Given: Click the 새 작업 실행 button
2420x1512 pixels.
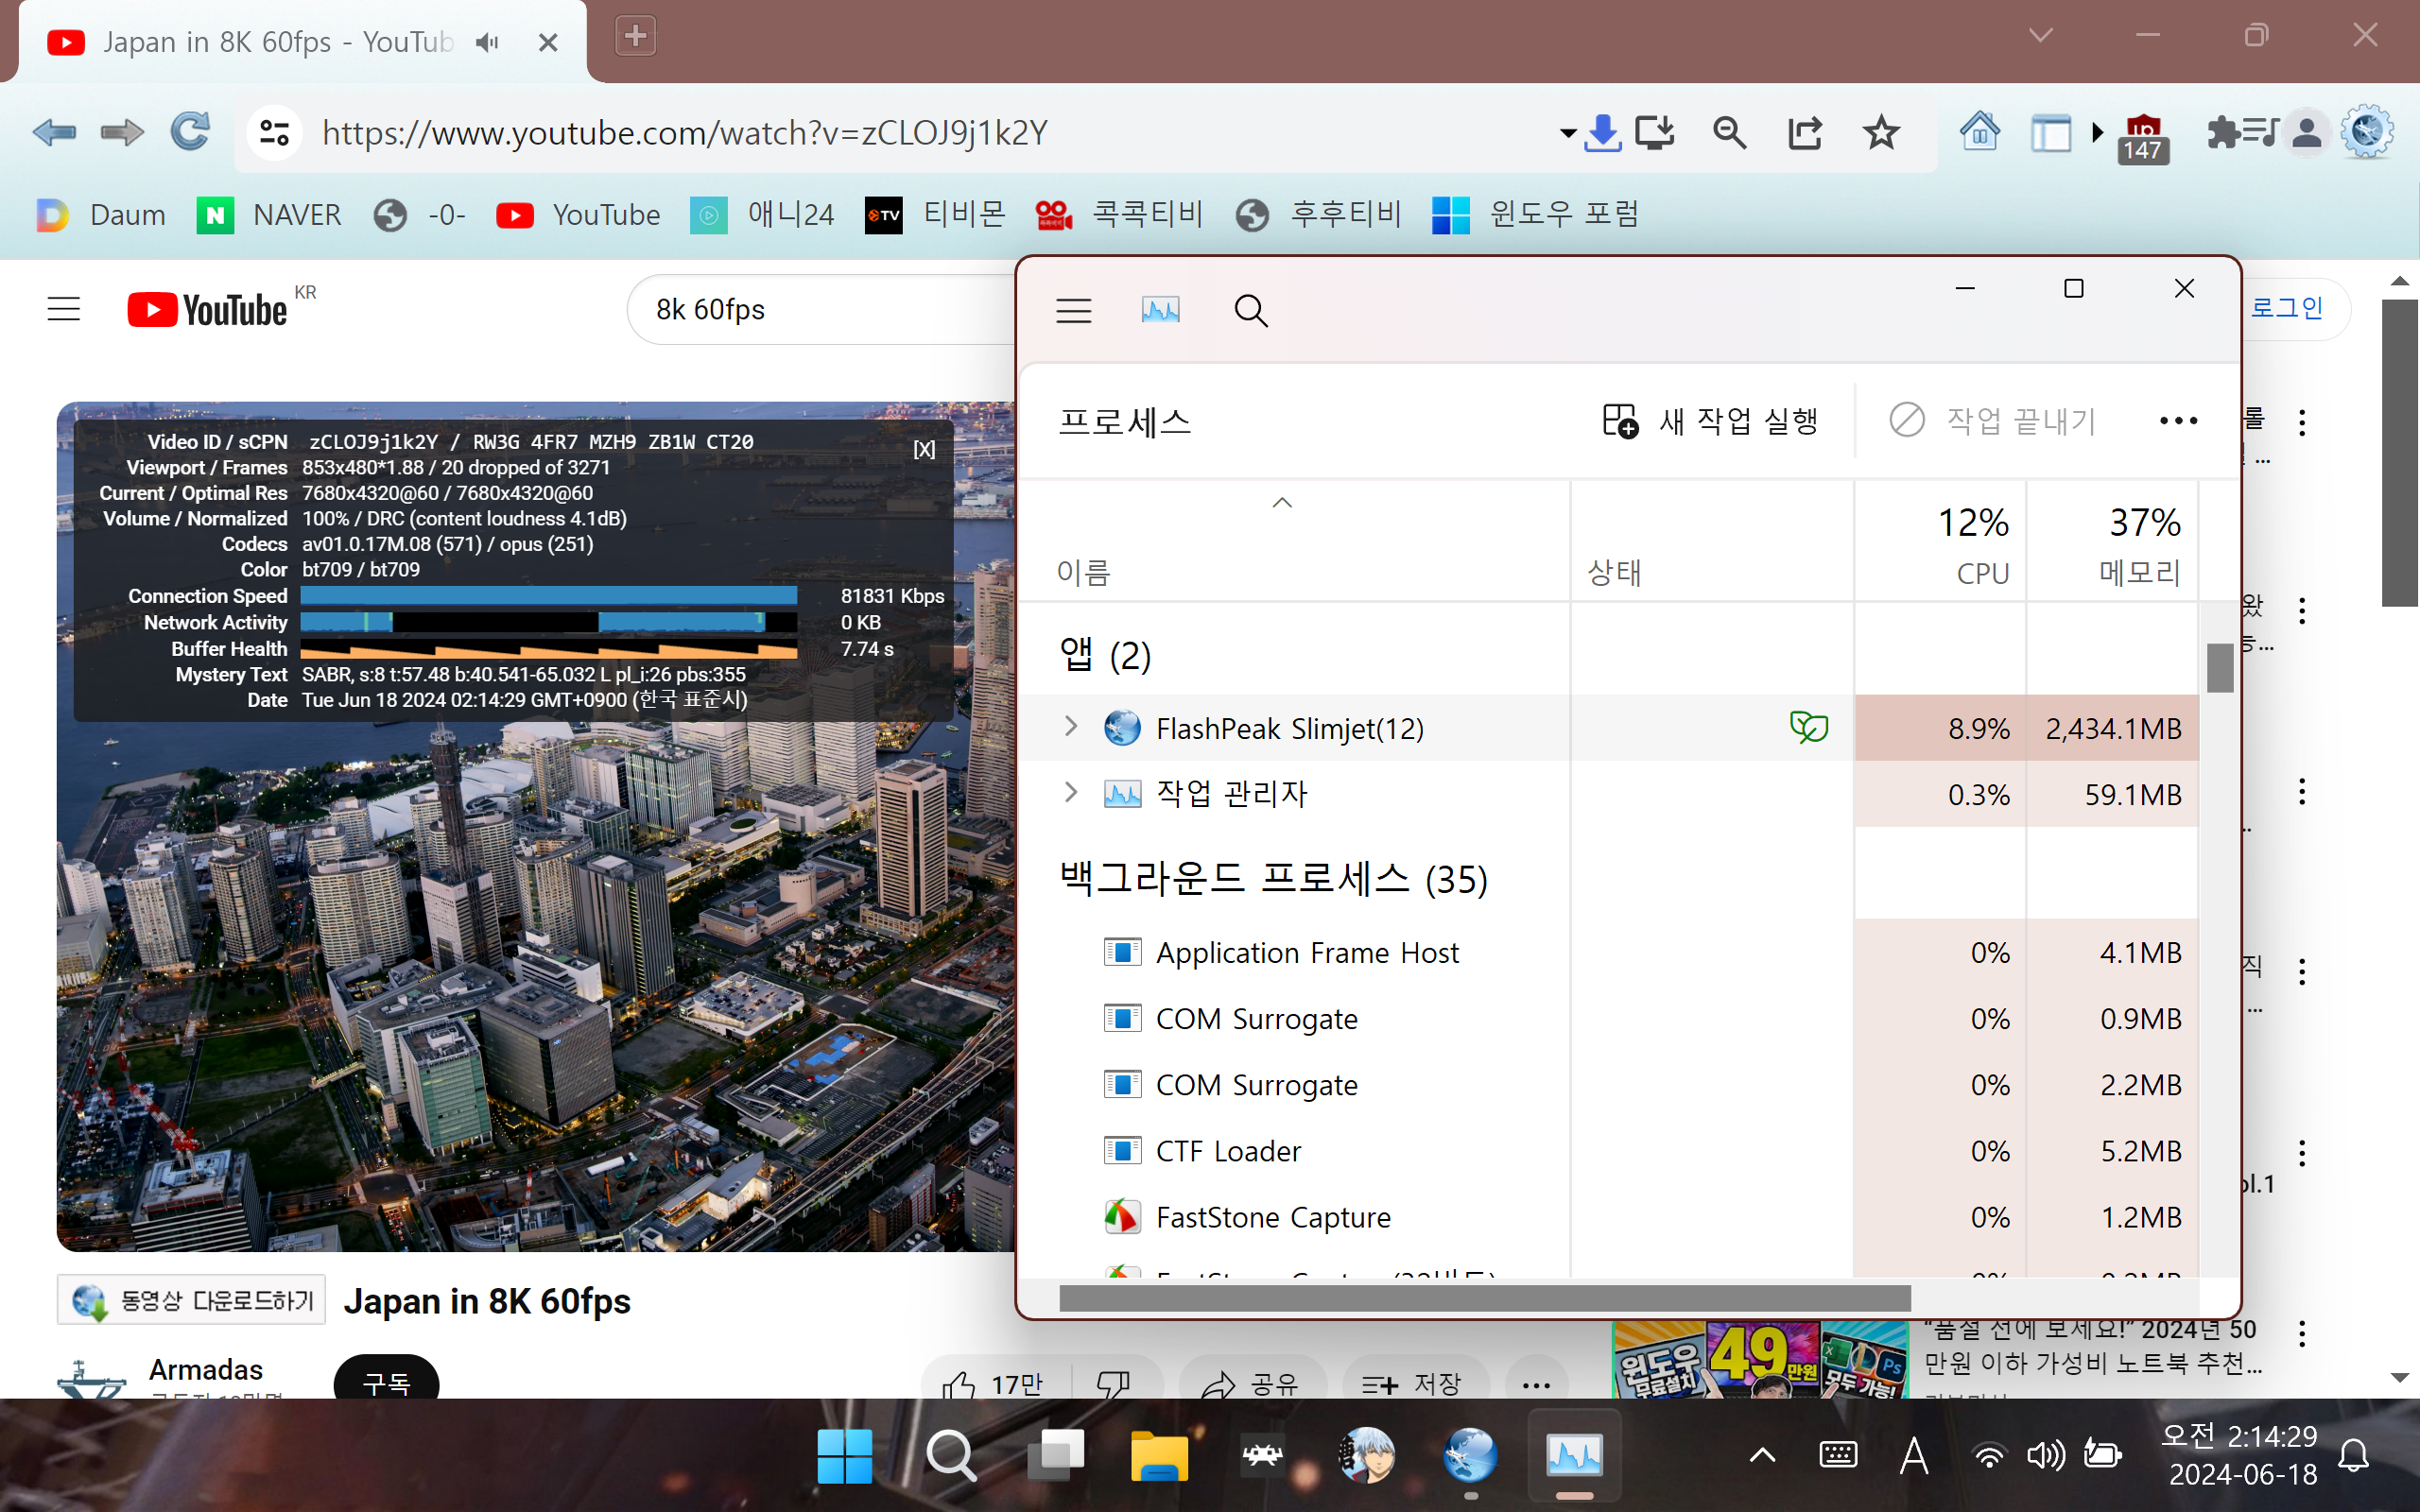Looking at the screenshot, I should [1710, 421].
